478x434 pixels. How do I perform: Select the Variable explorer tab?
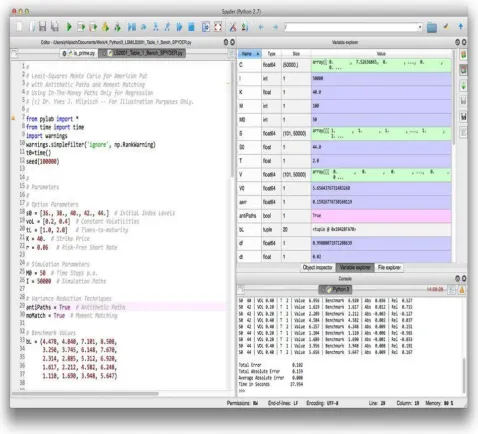355,267
